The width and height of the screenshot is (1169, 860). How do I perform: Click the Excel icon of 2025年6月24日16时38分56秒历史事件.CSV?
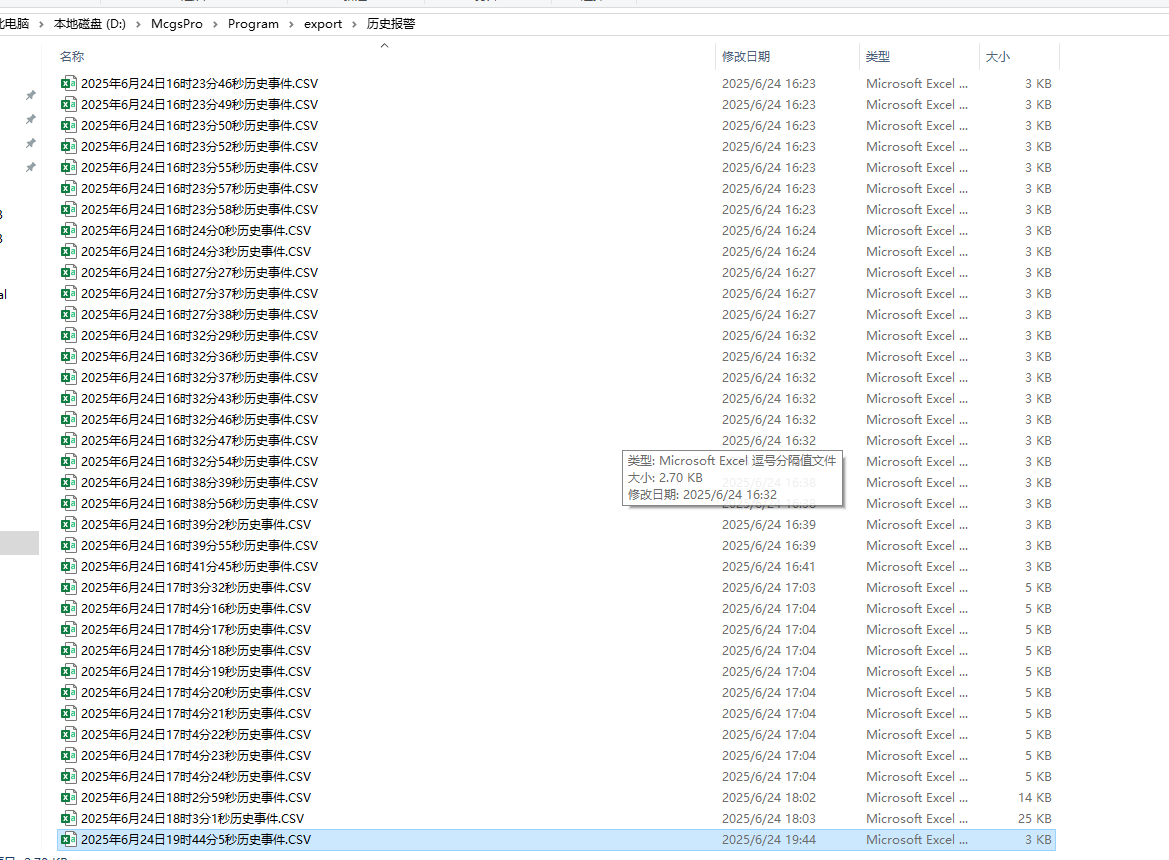click(x=69, y=503)
